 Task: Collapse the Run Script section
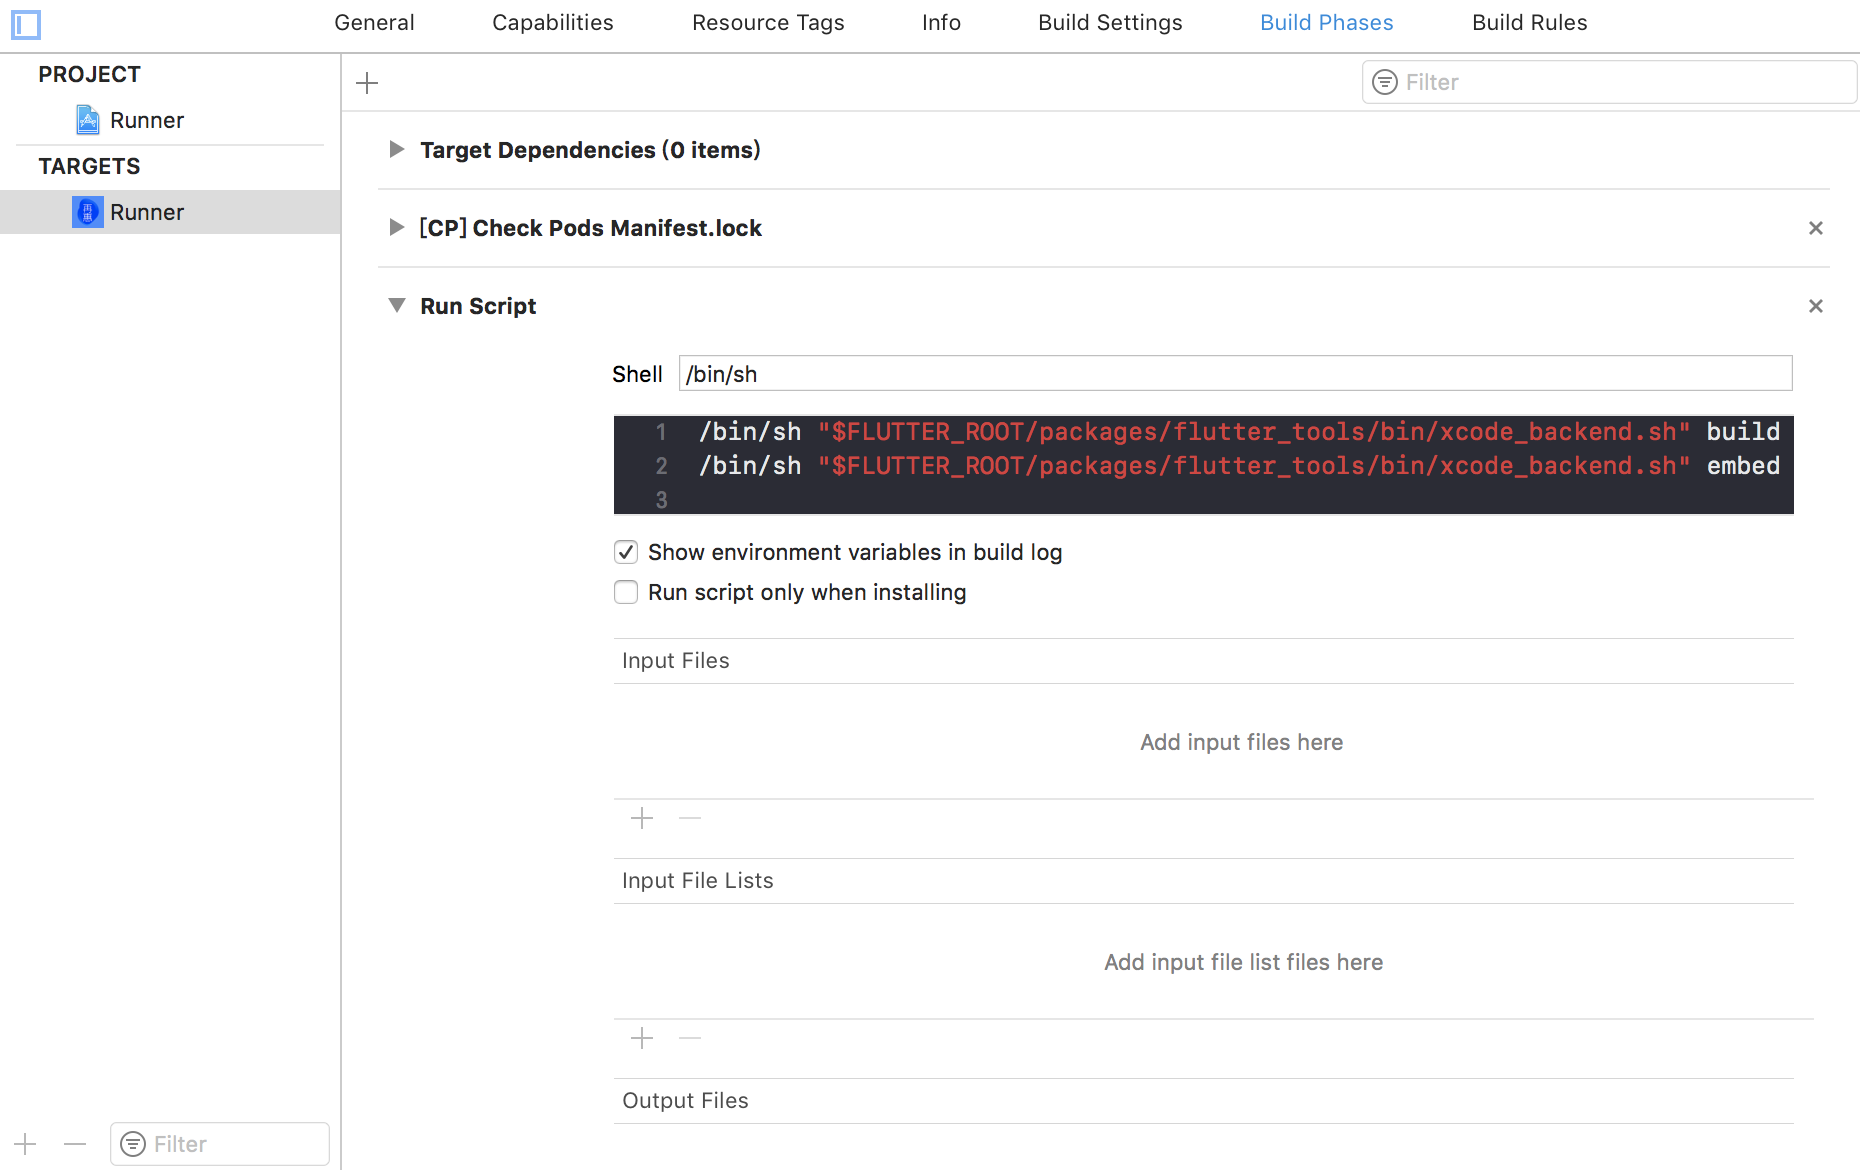(397, 305)
